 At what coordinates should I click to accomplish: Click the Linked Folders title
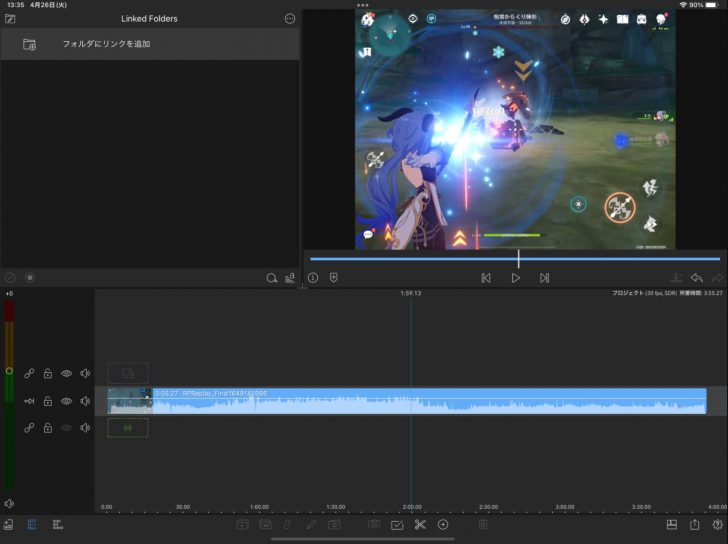[x=149, y=19]
